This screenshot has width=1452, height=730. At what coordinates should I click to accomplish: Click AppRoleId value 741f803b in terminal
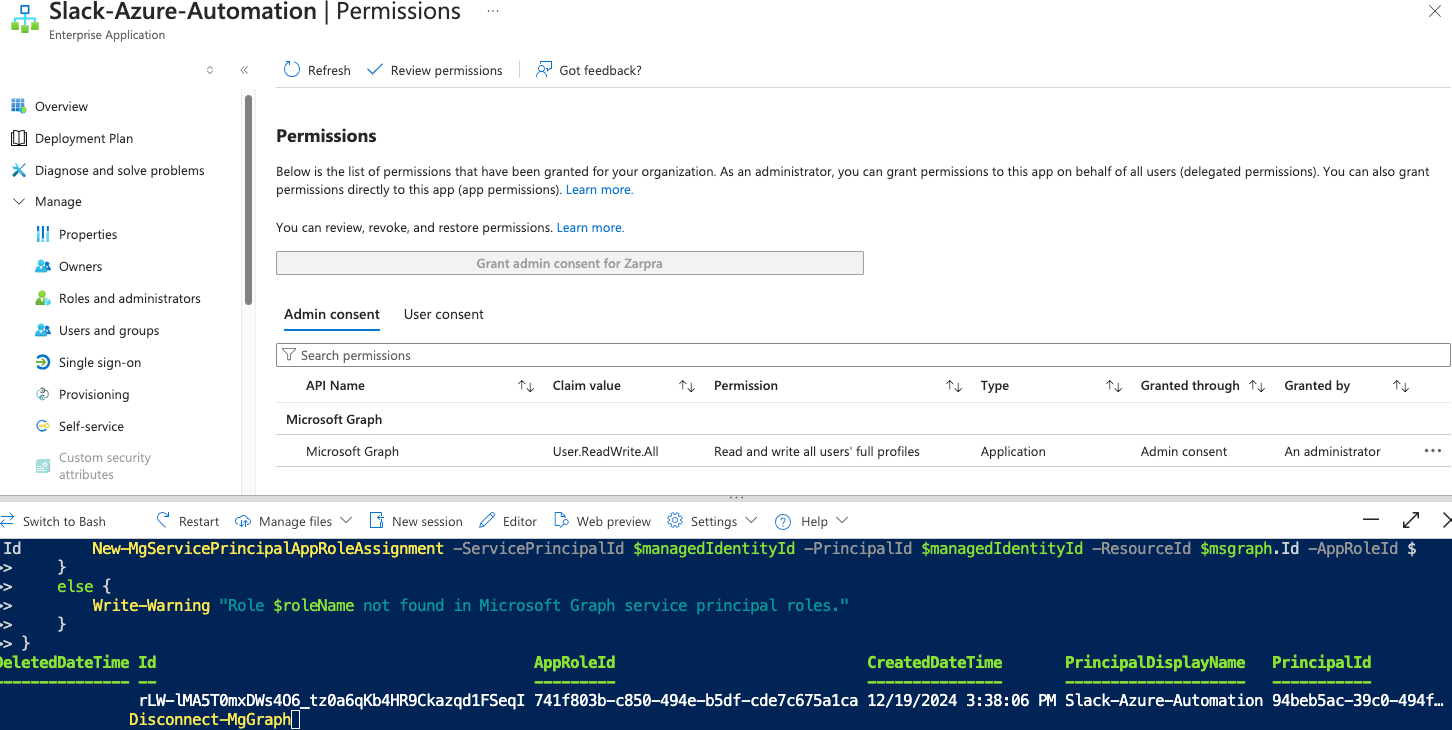point(696,700)
